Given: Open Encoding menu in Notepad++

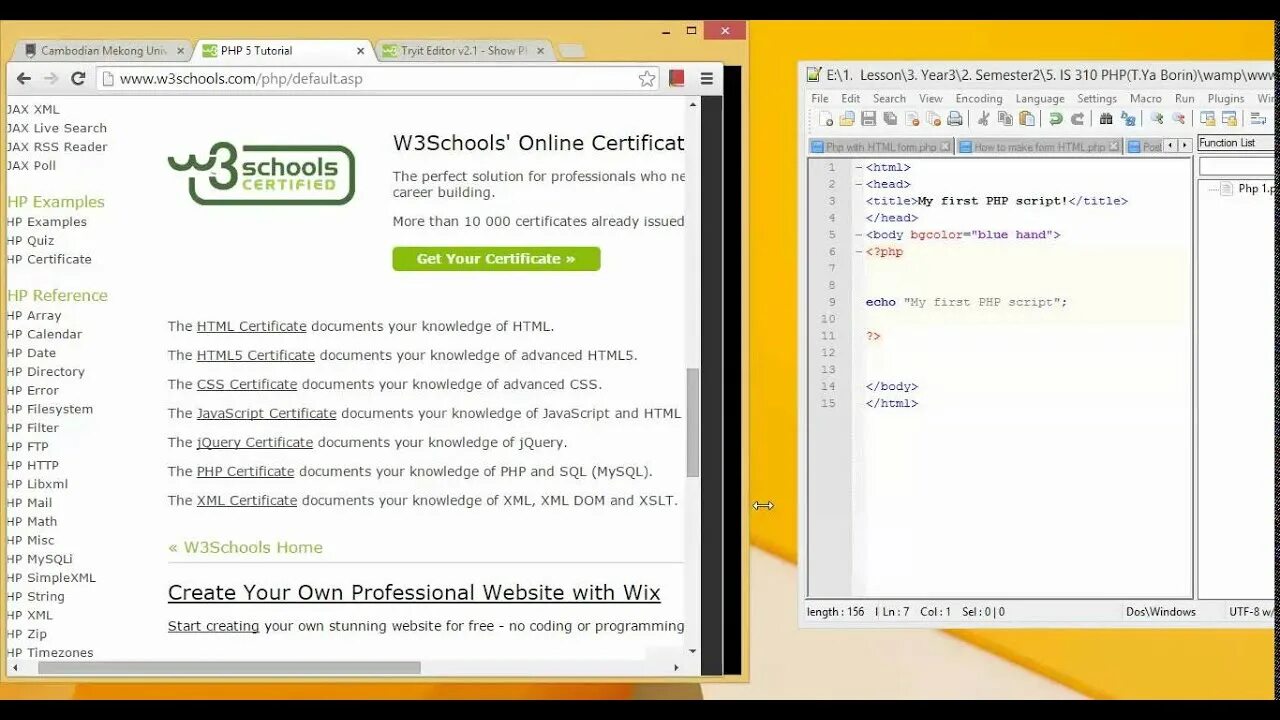Looking at the screenshot, I should pos(979,98).
